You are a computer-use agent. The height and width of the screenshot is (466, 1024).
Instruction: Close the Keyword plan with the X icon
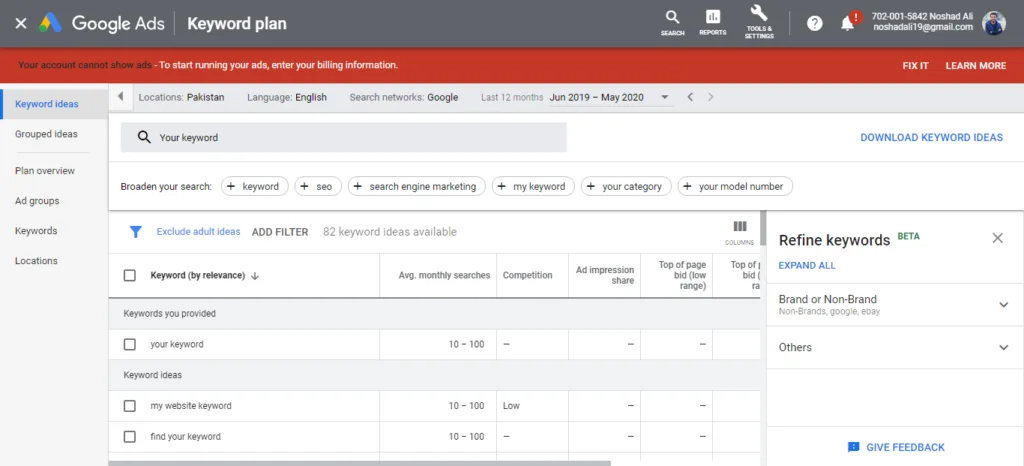[21, 23]
